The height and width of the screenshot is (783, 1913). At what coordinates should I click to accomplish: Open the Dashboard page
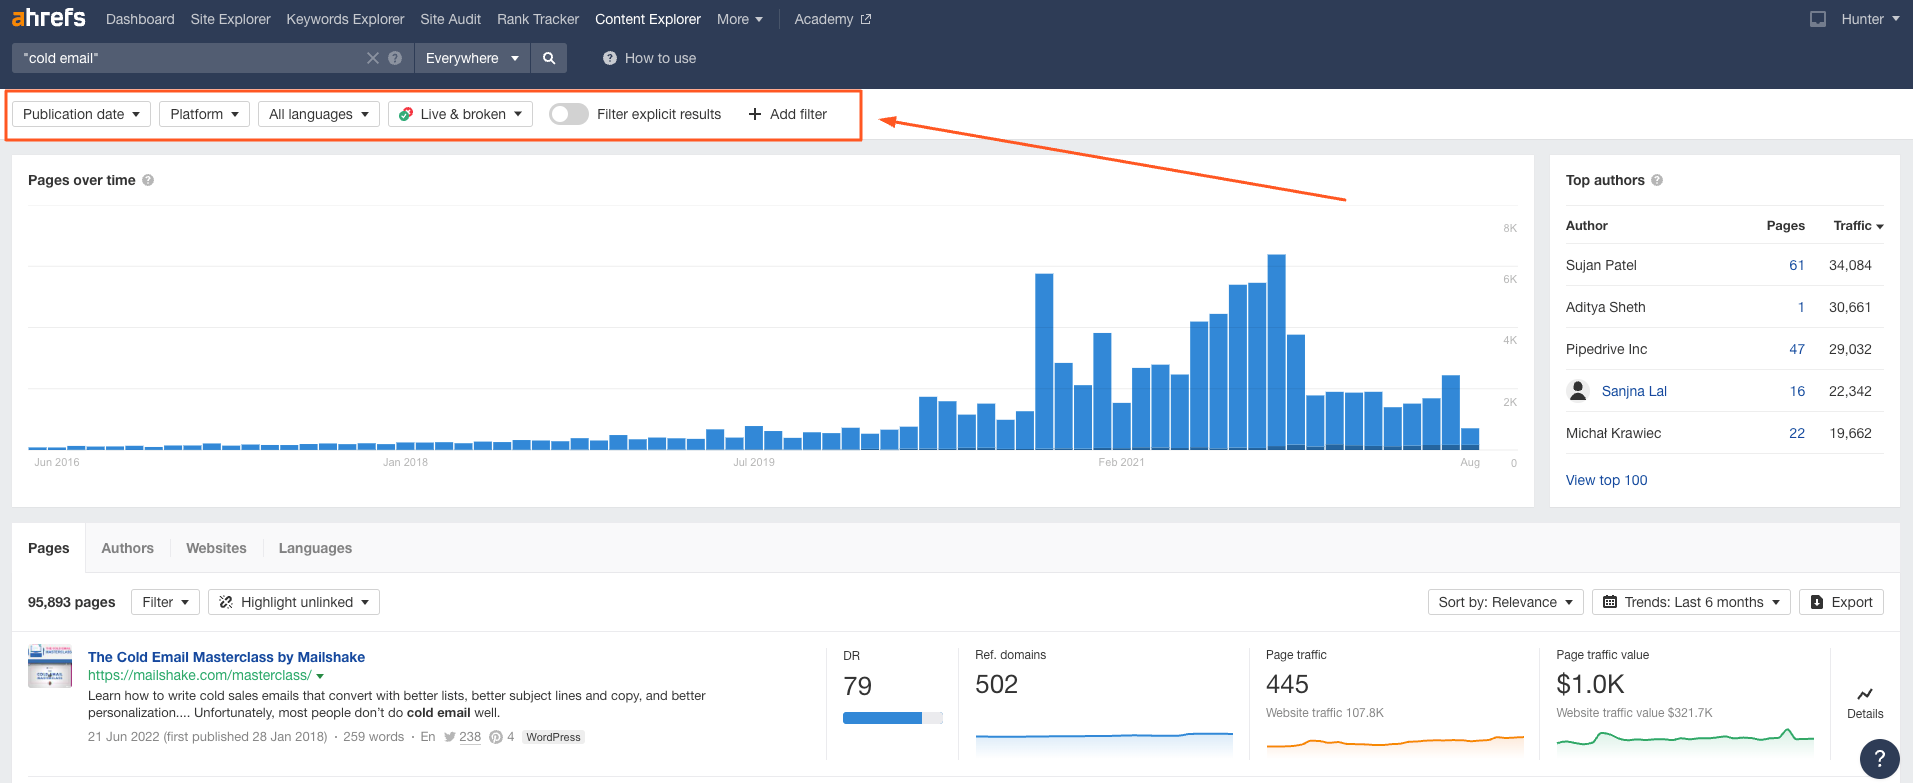point(140,19)
